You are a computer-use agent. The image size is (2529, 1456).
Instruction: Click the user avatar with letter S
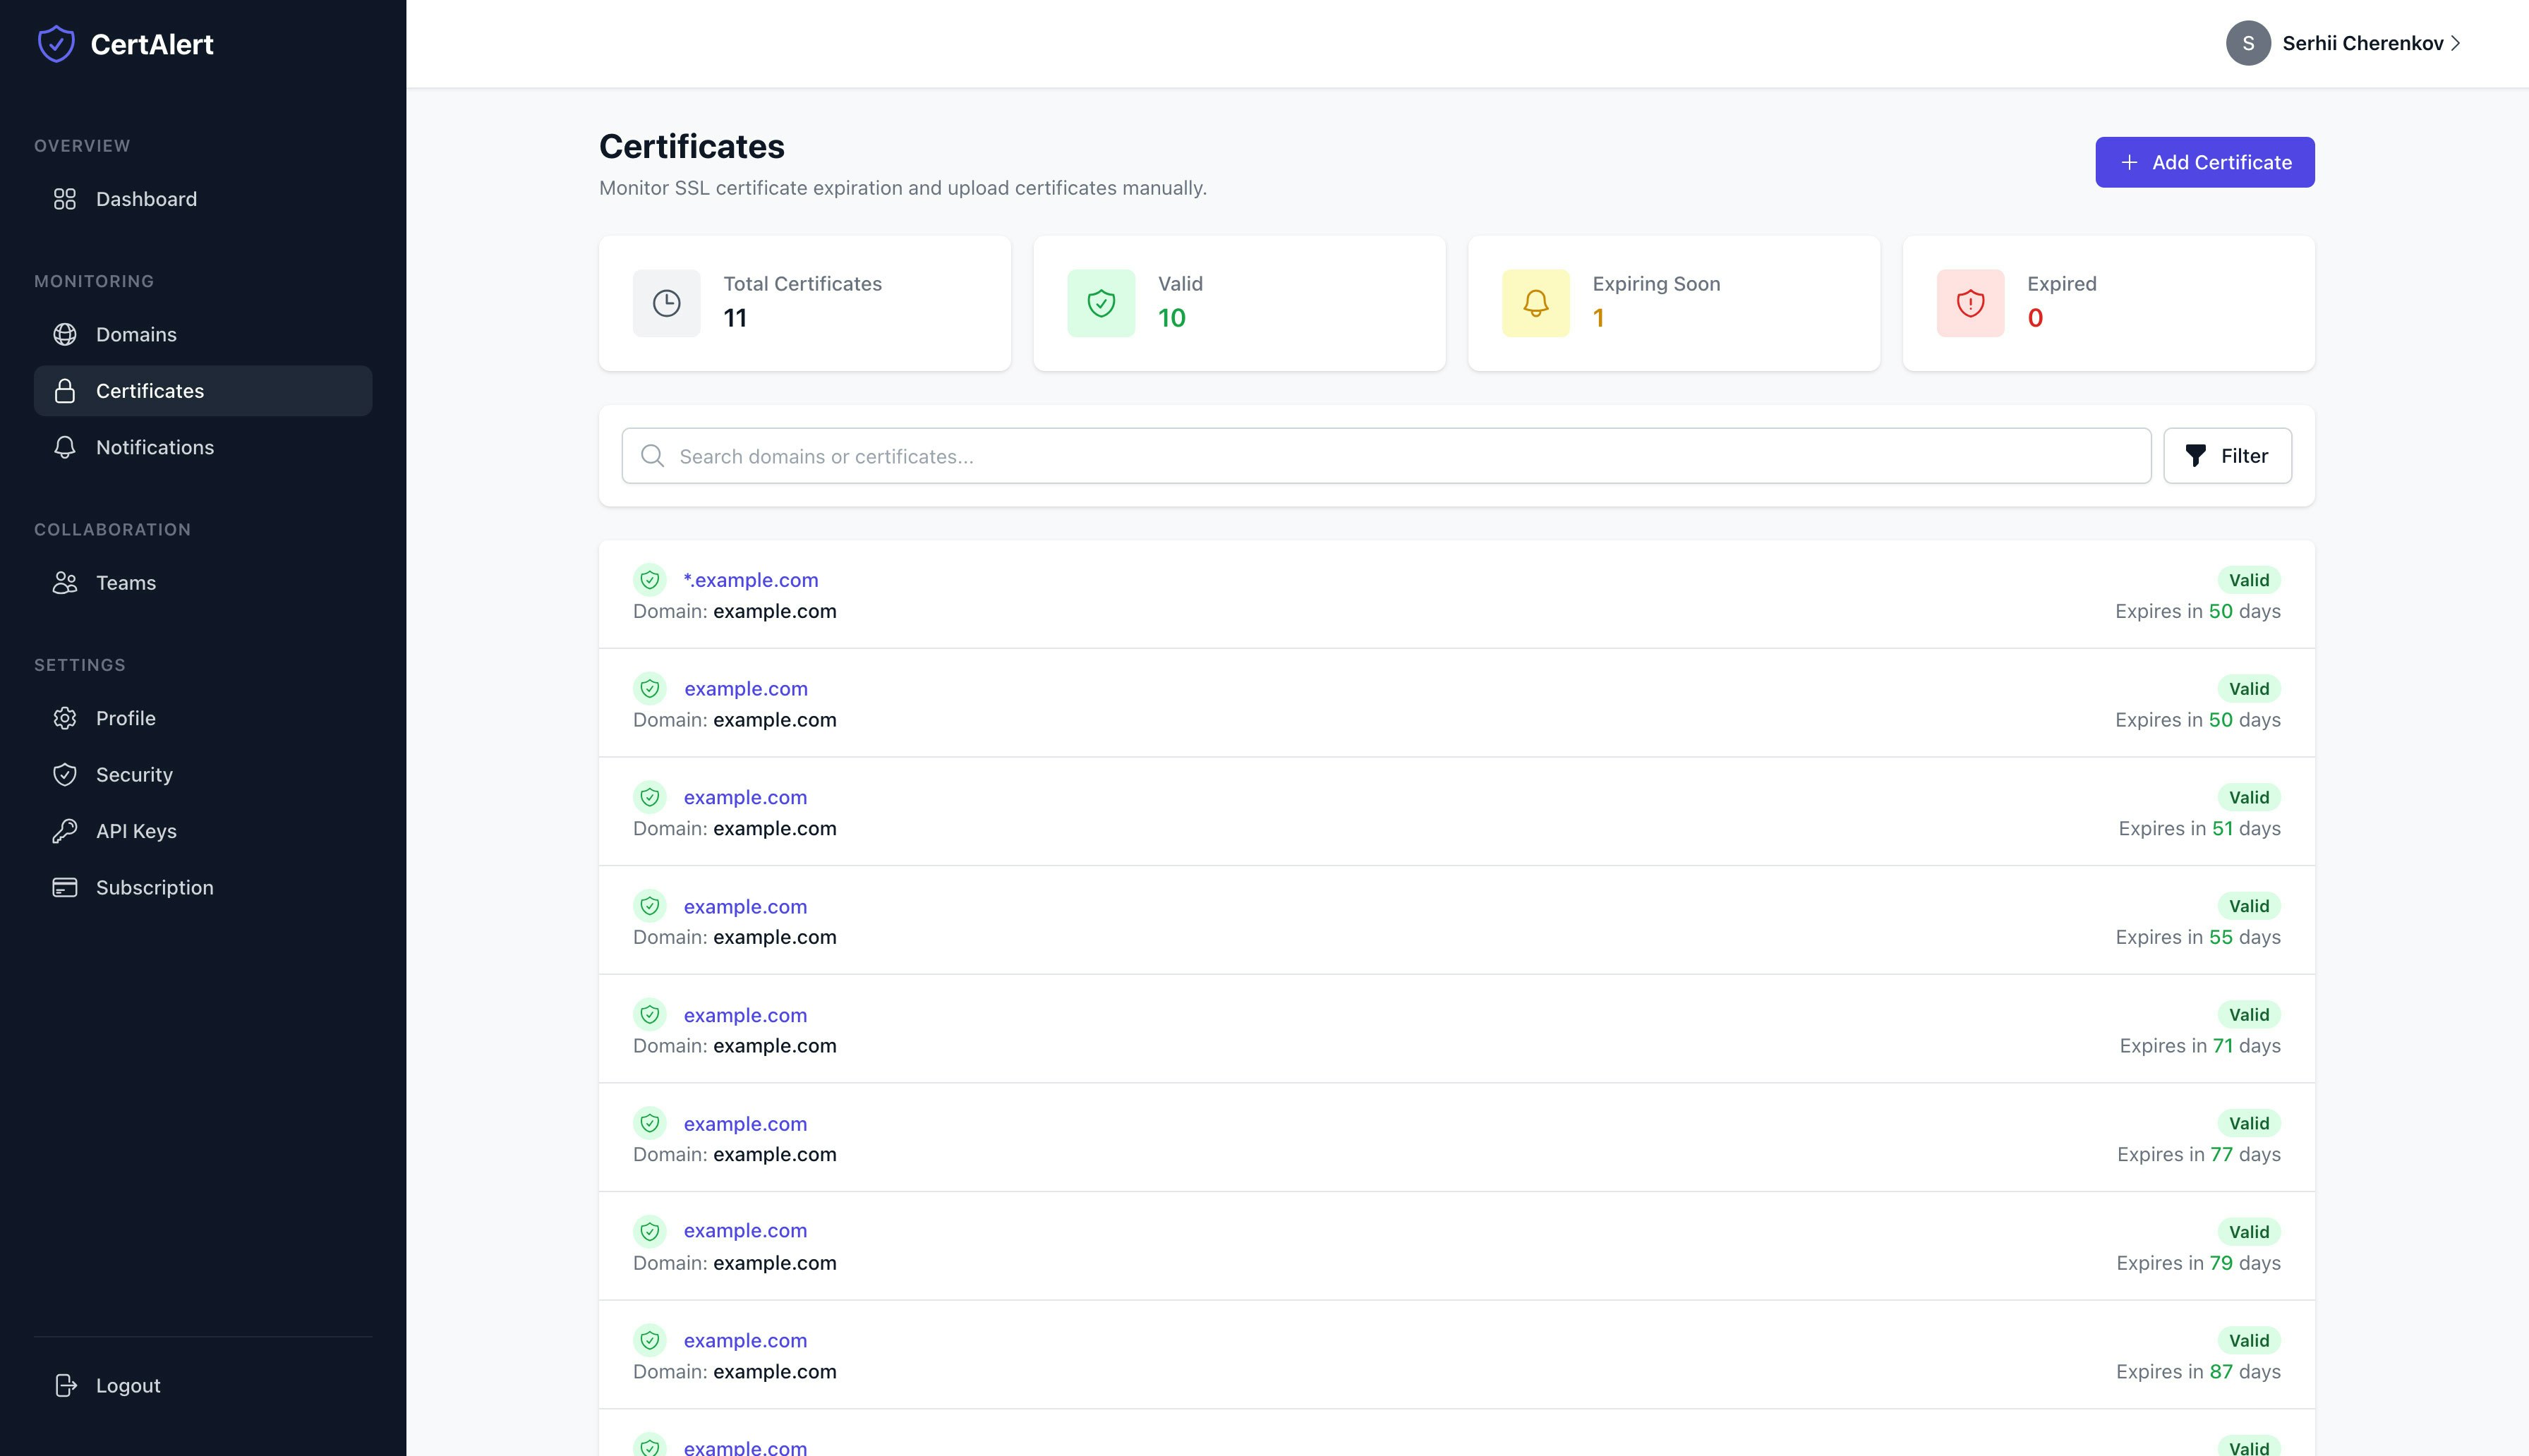[2248, 43]
